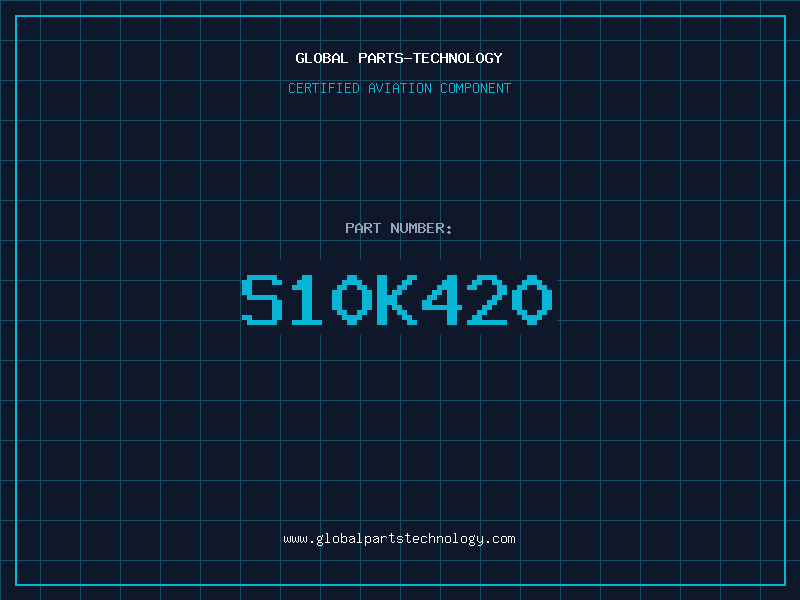Click the word PARTS-TECHNOLOGY in the header
Screen dimensions: 800x600
[430, 58]
